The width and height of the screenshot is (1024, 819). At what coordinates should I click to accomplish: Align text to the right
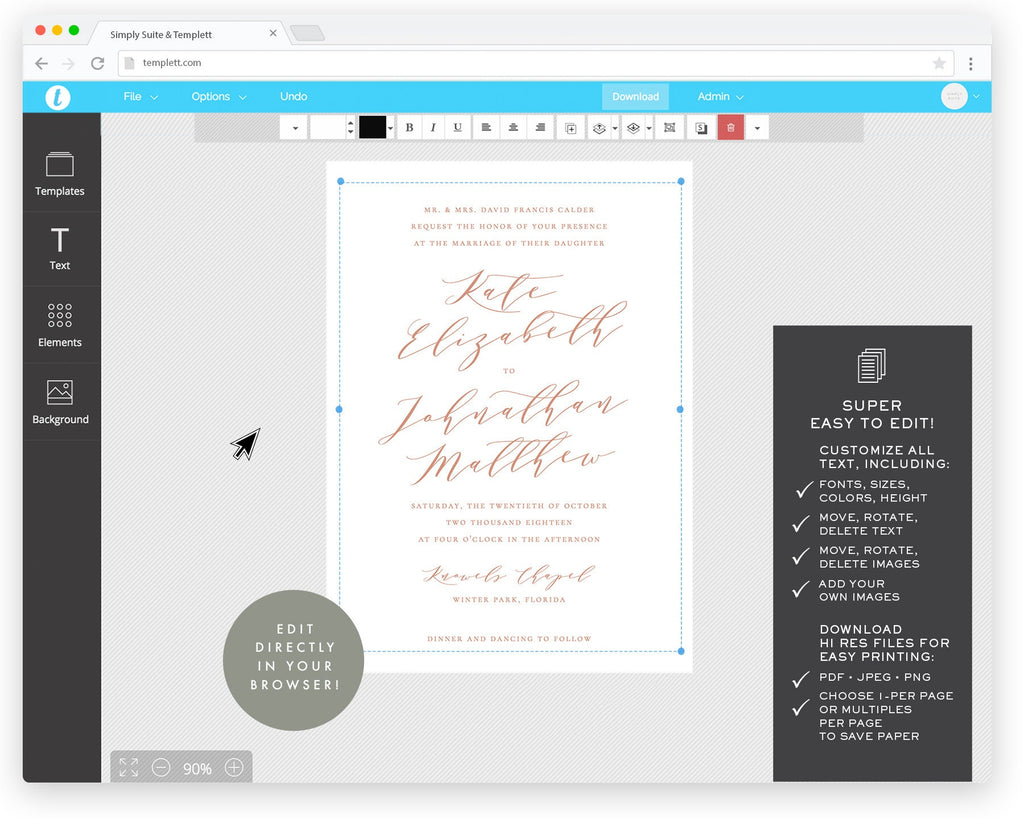pos(540,127)
